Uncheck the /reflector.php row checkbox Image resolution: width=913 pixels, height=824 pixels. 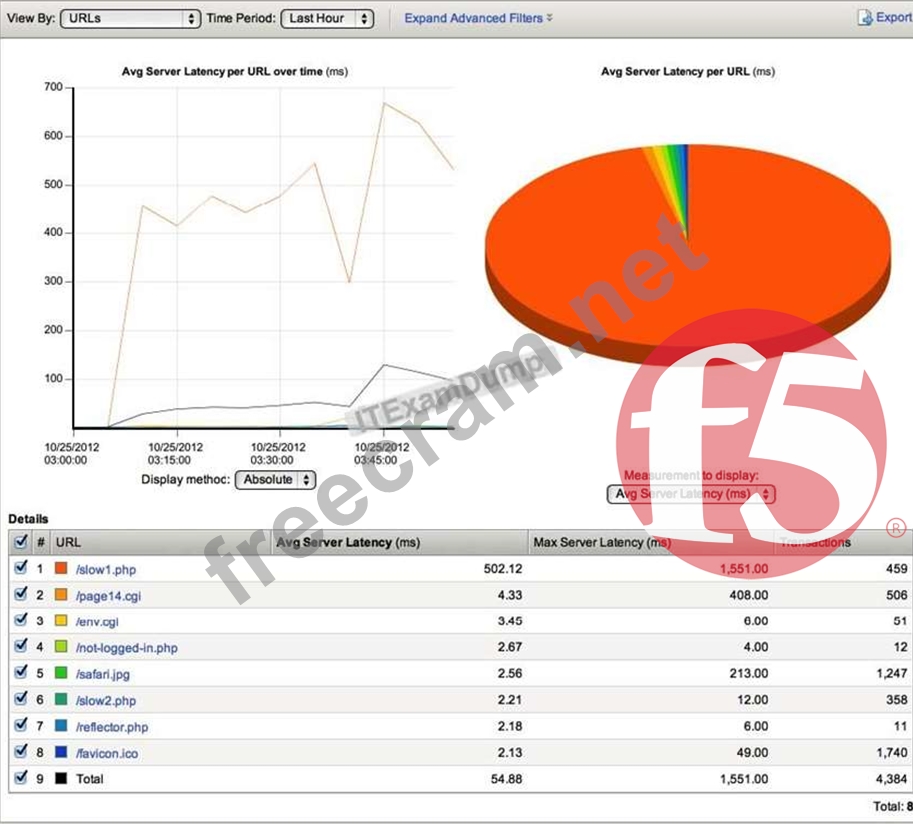pos(20,726)
